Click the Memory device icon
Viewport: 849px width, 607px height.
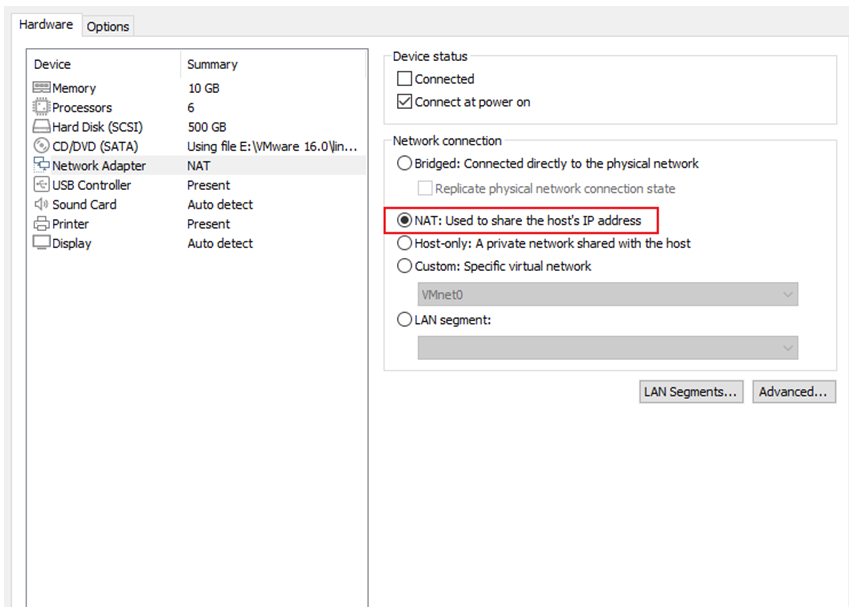click(41, 87)
